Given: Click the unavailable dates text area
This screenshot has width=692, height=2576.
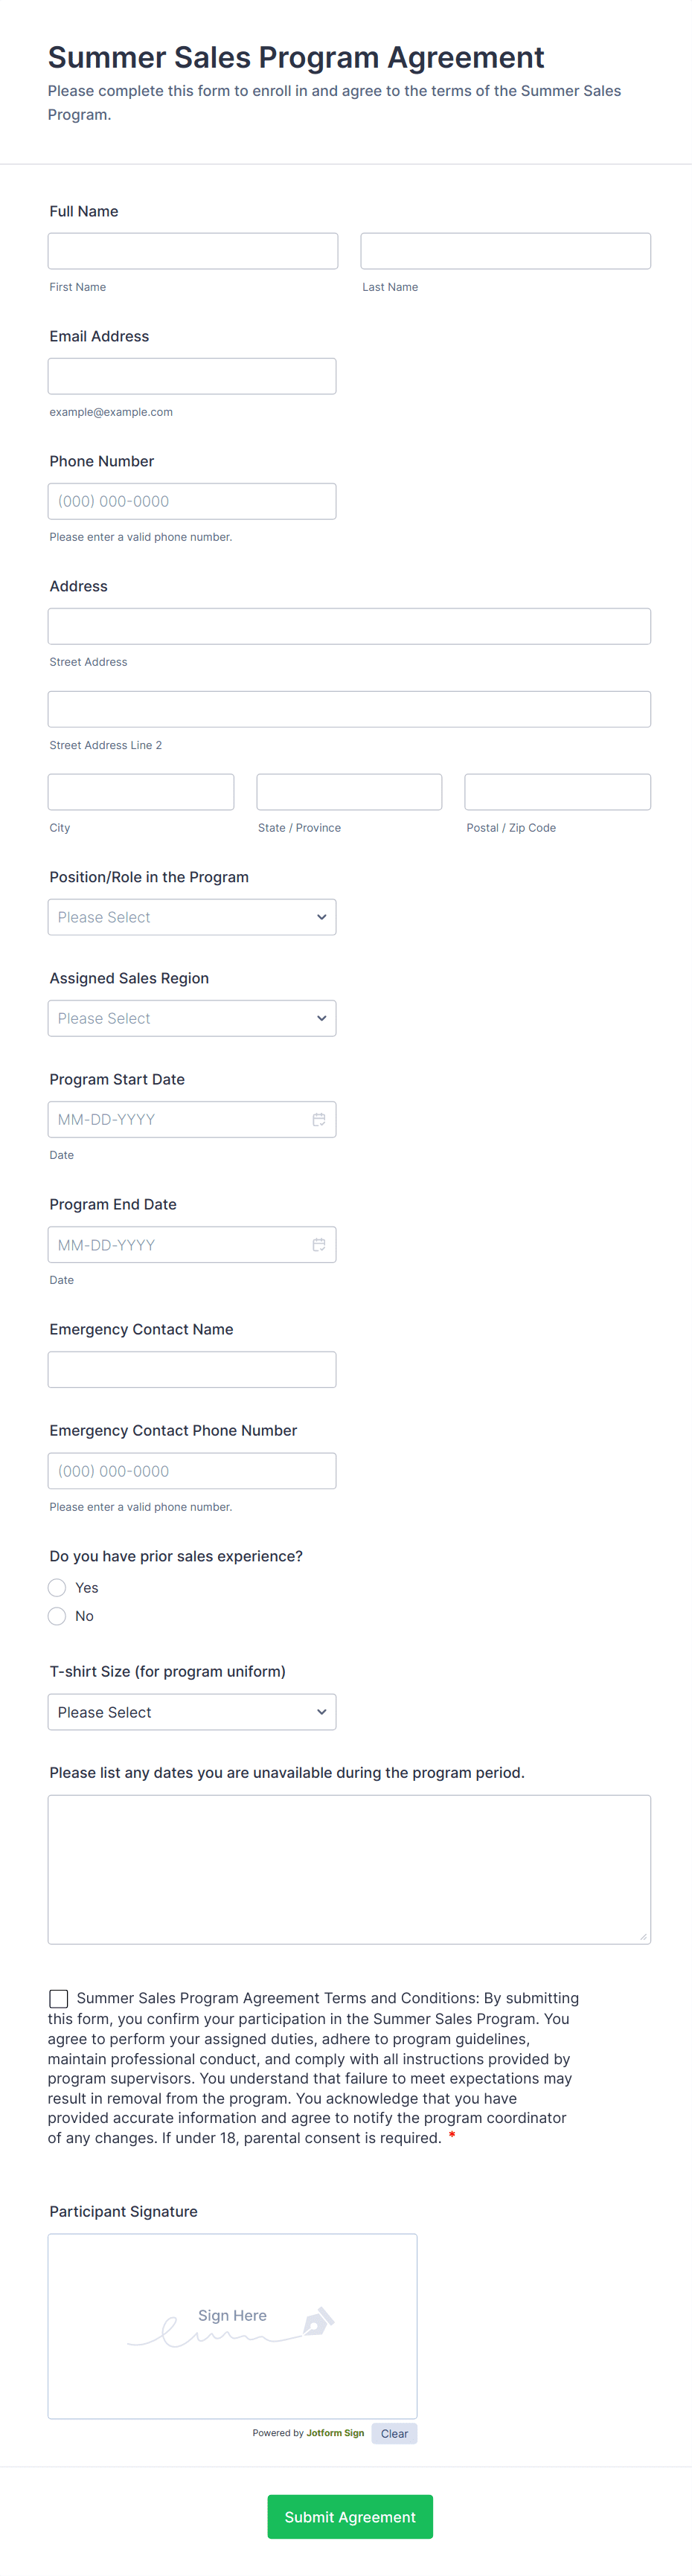Looking at the screenshot, I should point(349,1868).
